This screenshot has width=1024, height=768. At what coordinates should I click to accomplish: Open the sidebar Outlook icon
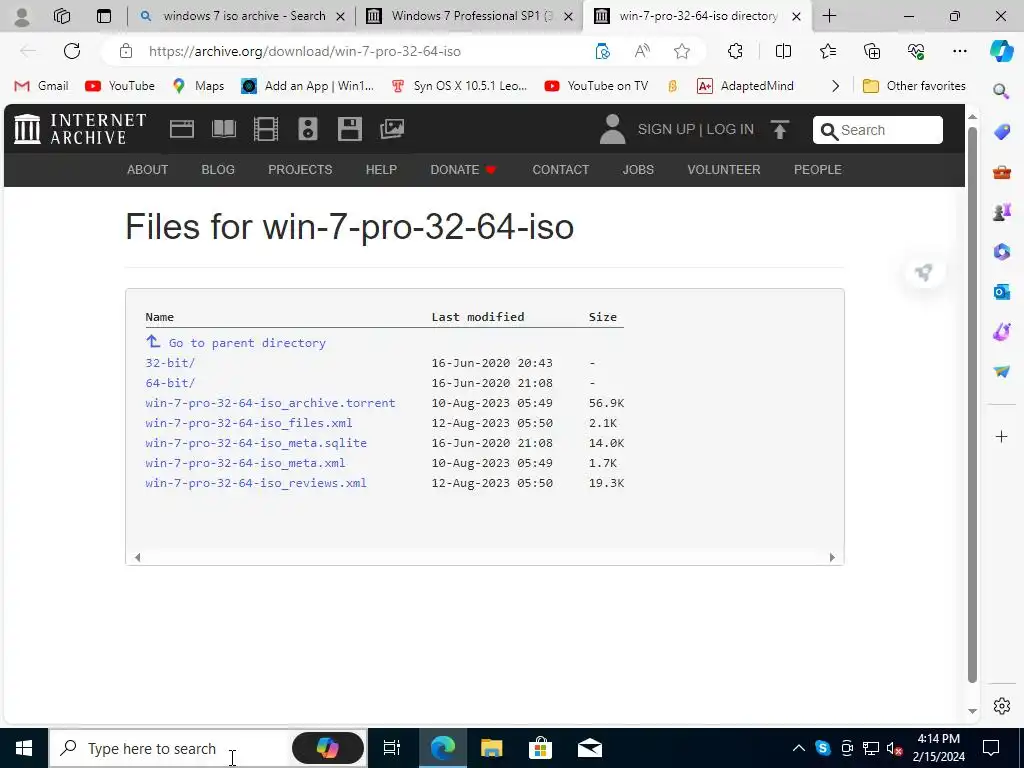pyautogui.click(x=1001, y=292)
